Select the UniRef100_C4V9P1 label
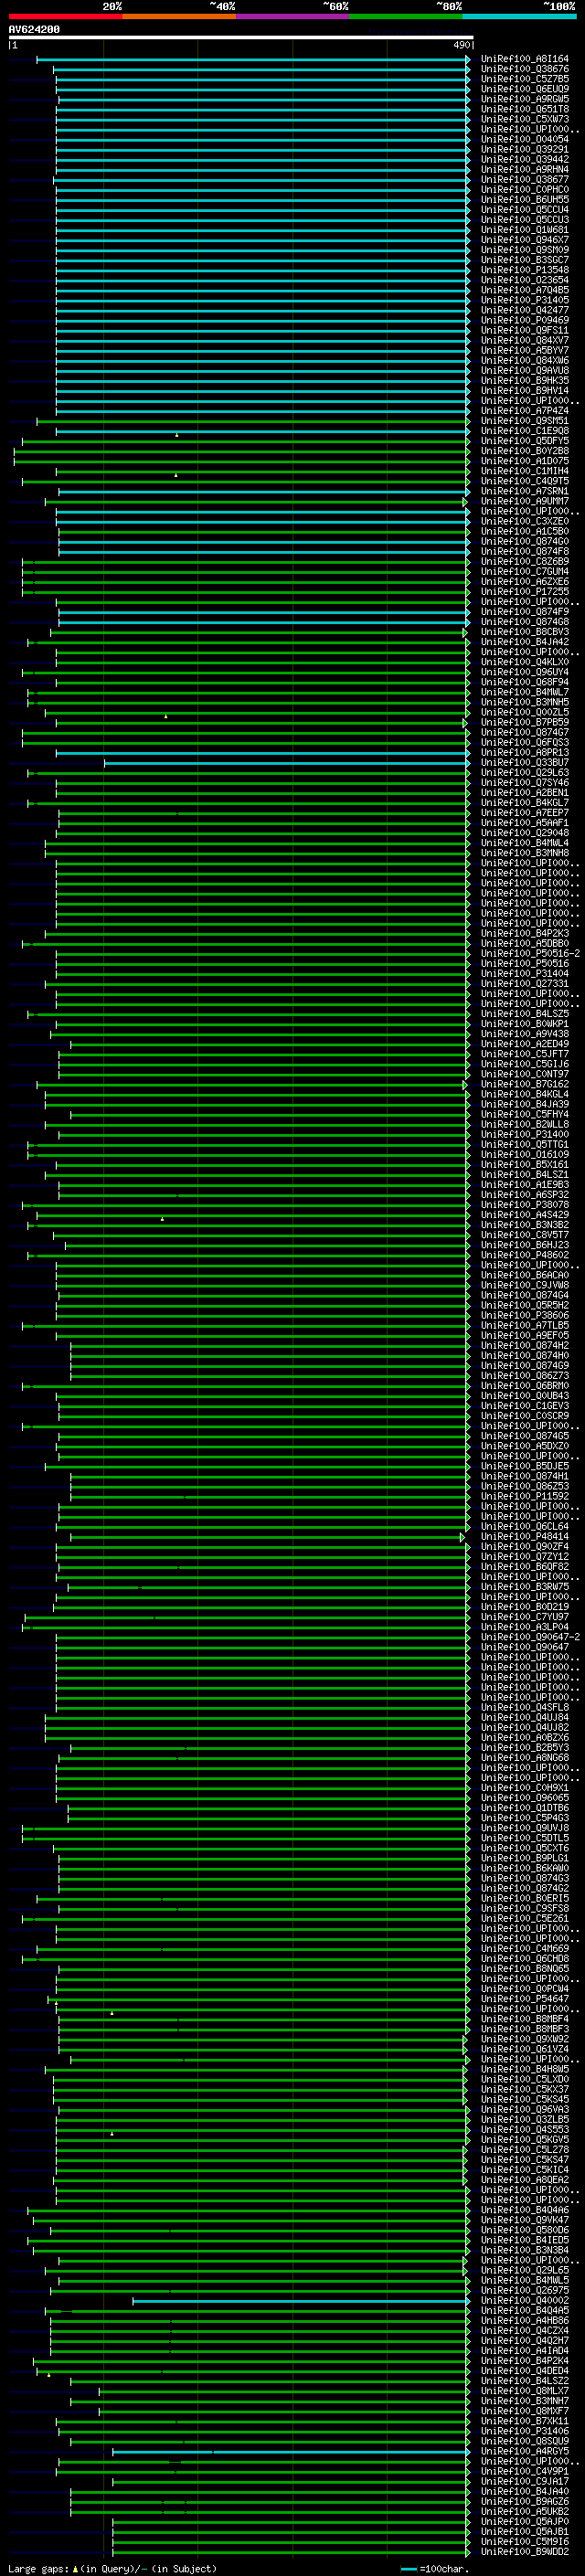 click(525, 2471)
